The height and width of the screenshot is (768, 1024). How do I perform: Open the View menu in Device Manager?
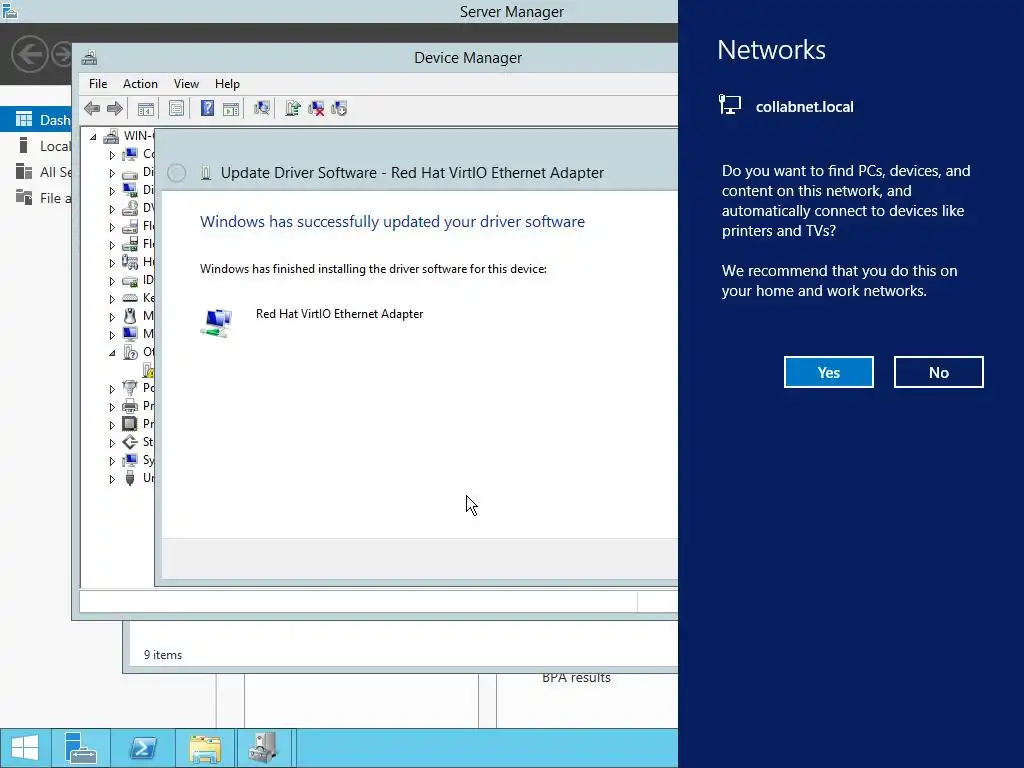[x=186, y=84]
